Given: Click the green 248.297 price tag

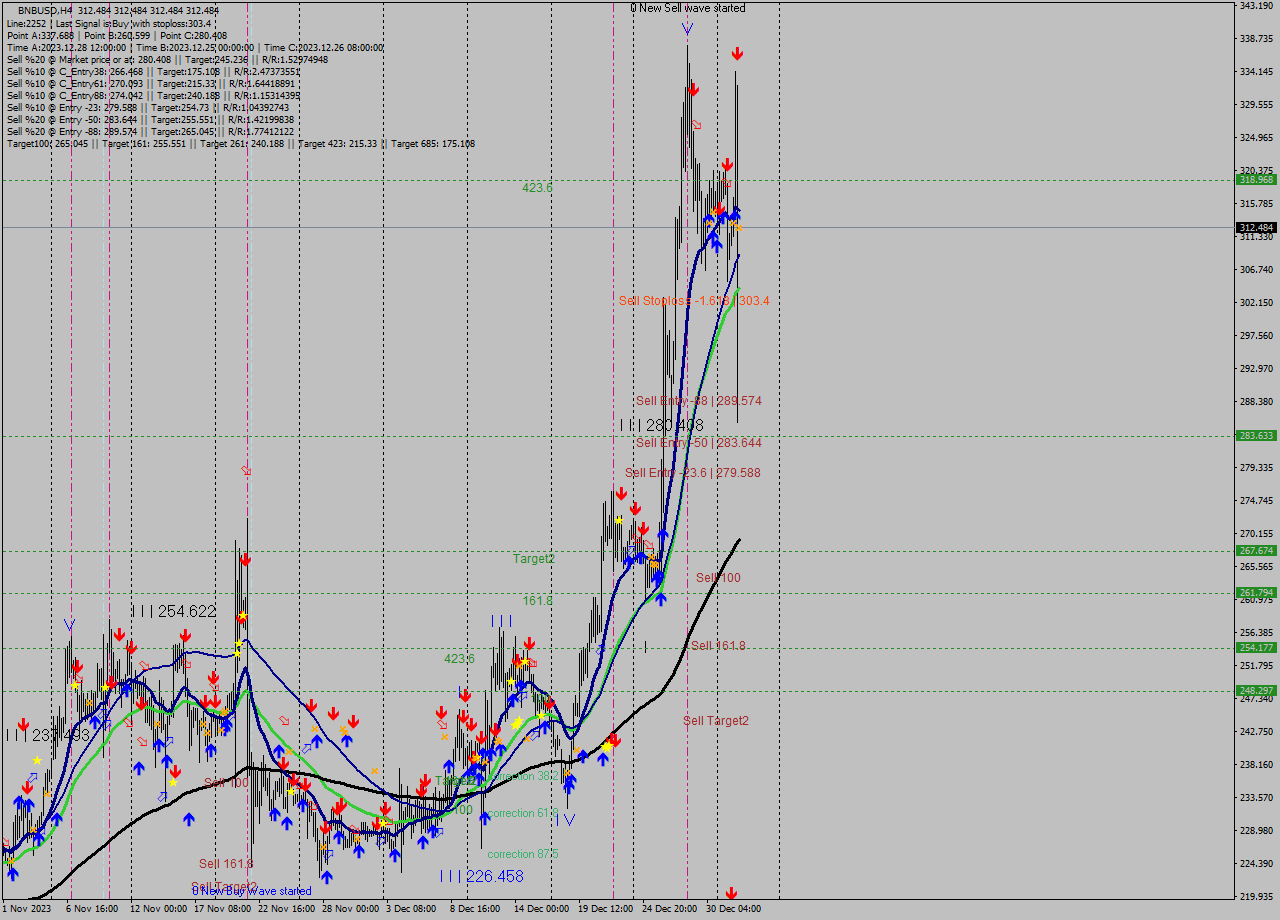Looking at the screenshot, I should (x=1256, y=690).
